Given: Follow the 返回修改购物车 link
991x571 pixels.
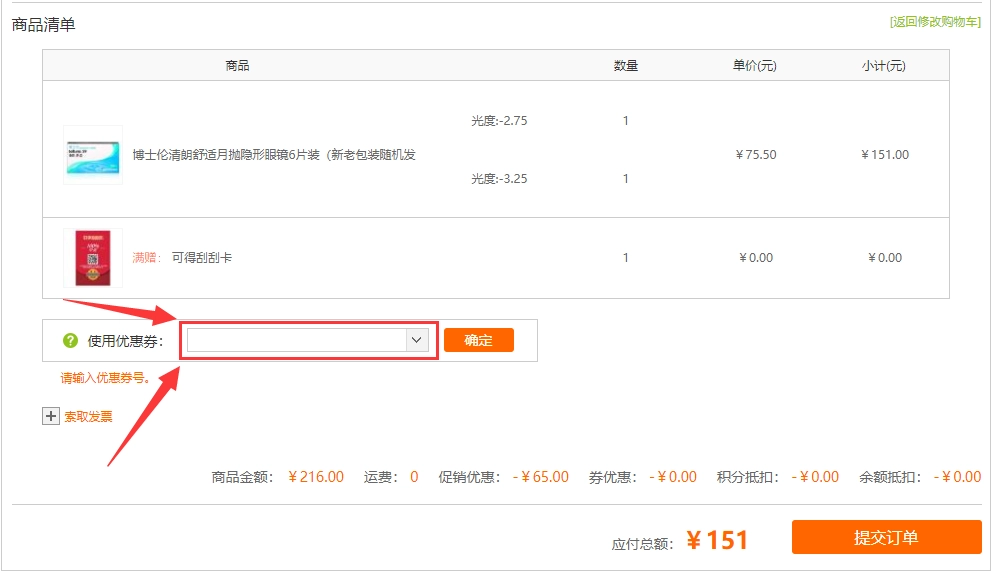Looking at the screenshot, I should coord(934,22).
